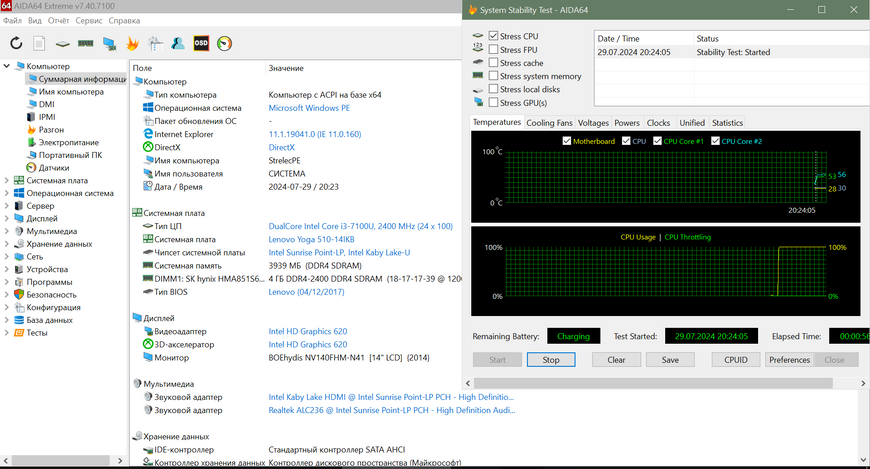This screenshot has width=870, height=469.
Task: Open the Справка menu
Action: [x=124, y=21]
